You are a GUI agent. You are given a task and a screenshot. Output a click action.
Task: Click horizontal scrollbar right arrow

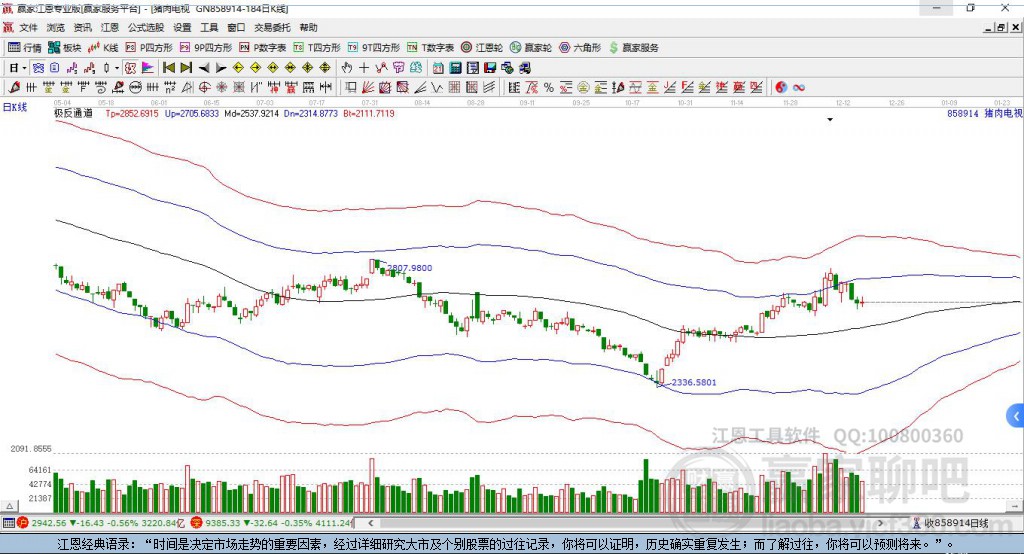pos(880,523)
